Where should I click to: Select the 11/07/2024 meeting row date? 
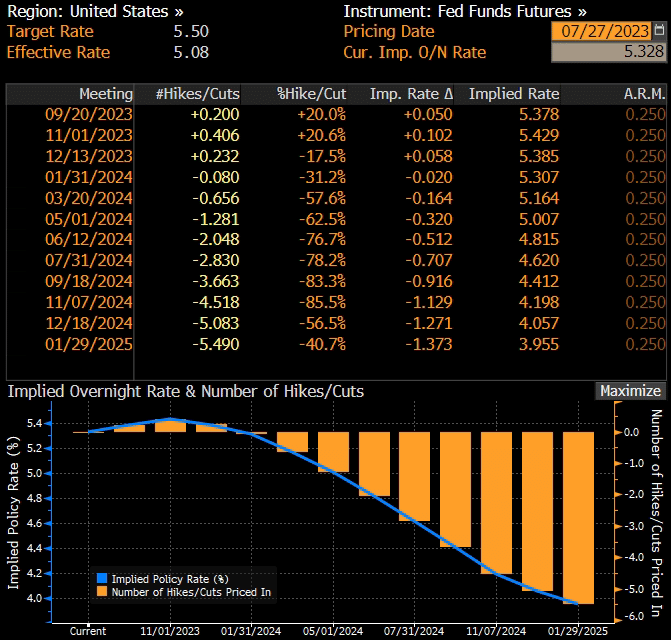pyautogui.click(x=89, y=302)
